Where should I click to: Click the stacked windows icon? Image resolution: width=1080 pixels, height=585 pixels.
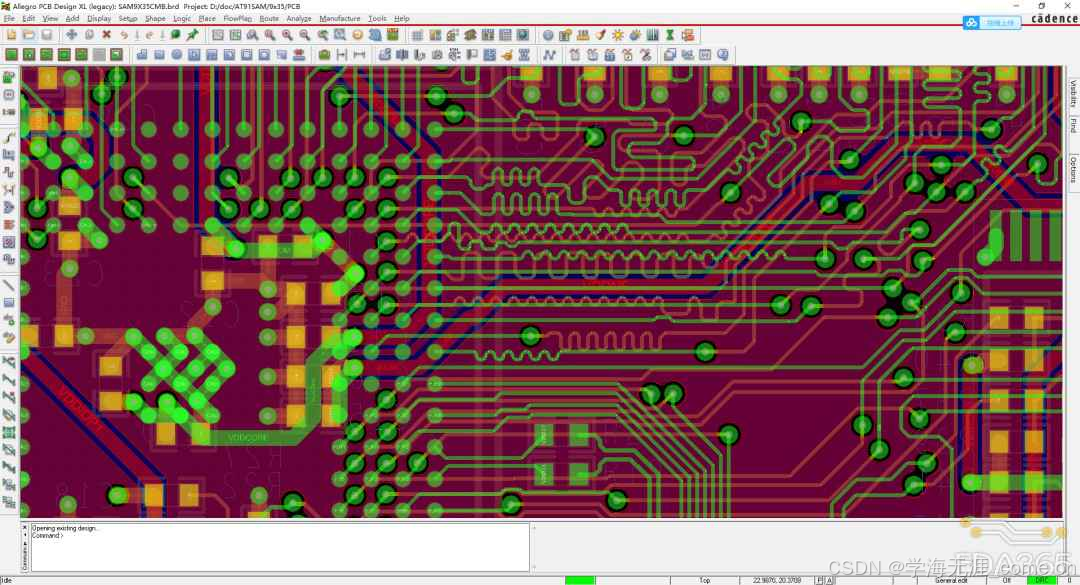[670, 54]
